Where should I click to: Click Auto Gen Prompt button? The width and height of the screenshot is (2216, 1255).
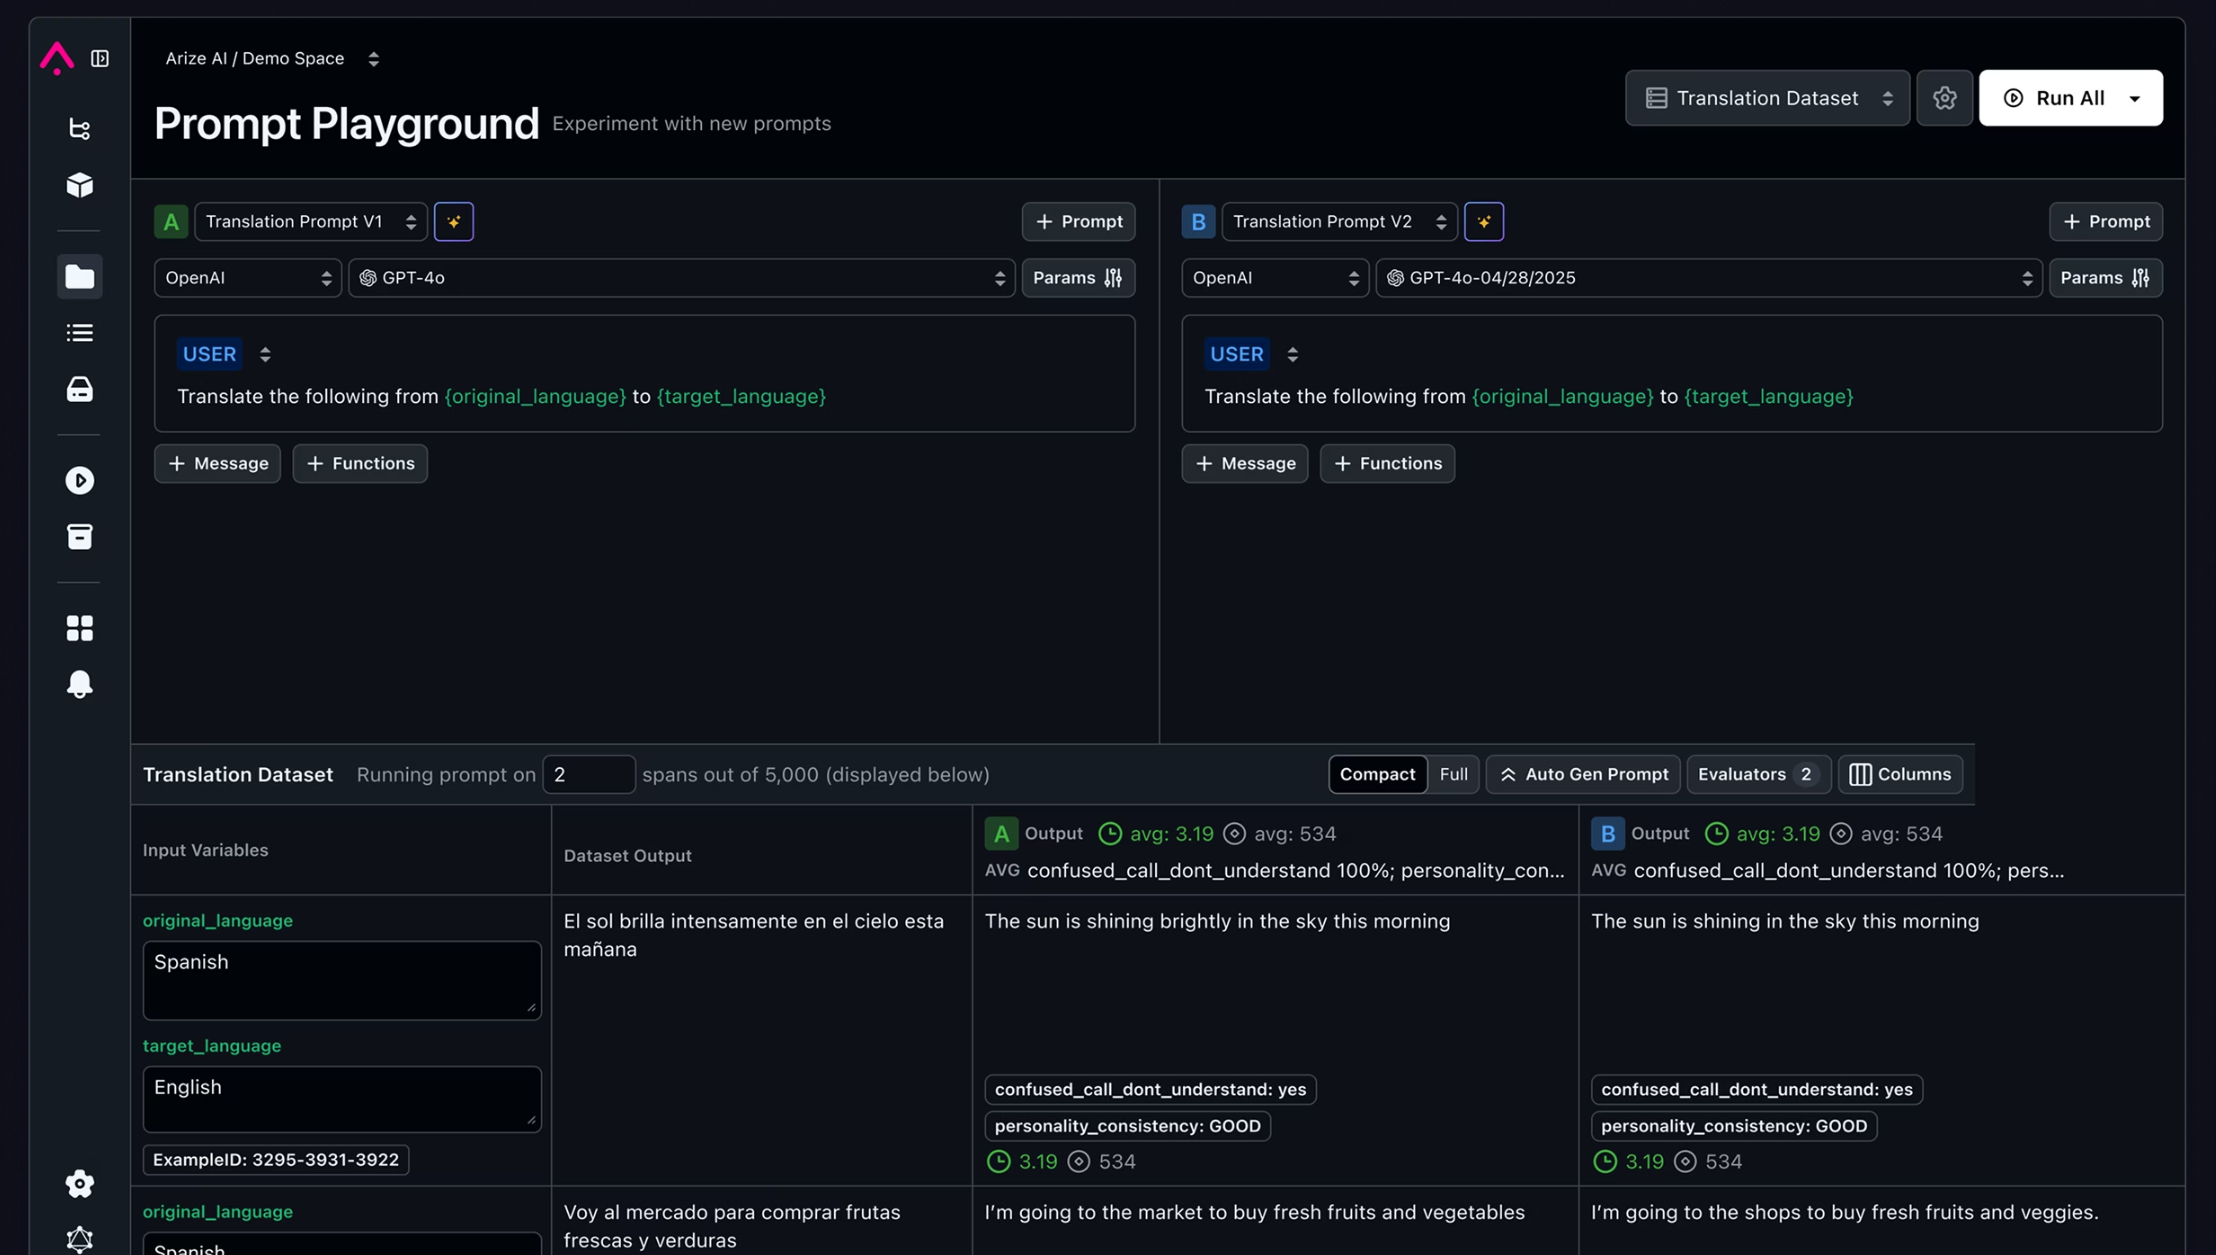pos(1583,774)
